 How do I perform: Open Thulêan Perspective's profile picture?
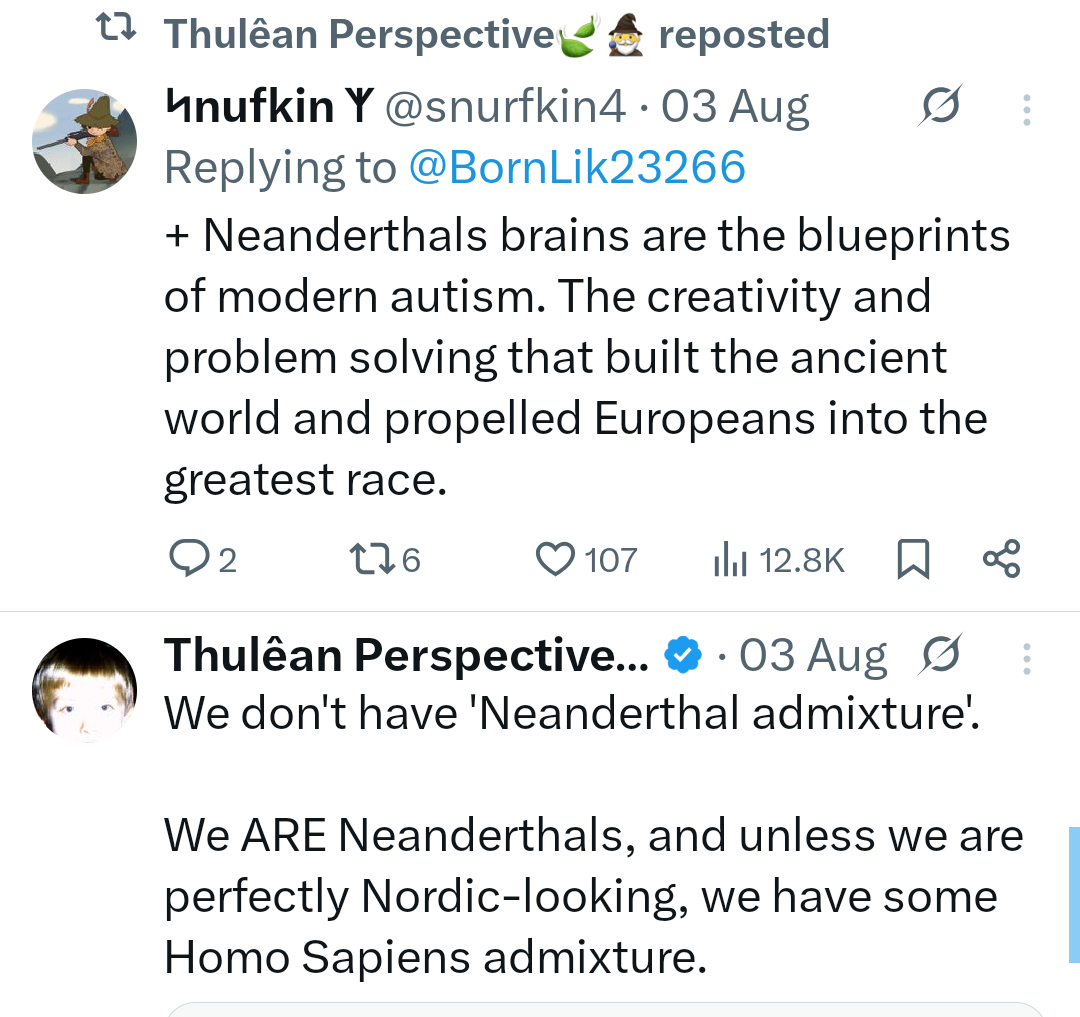tap(85, 690)
